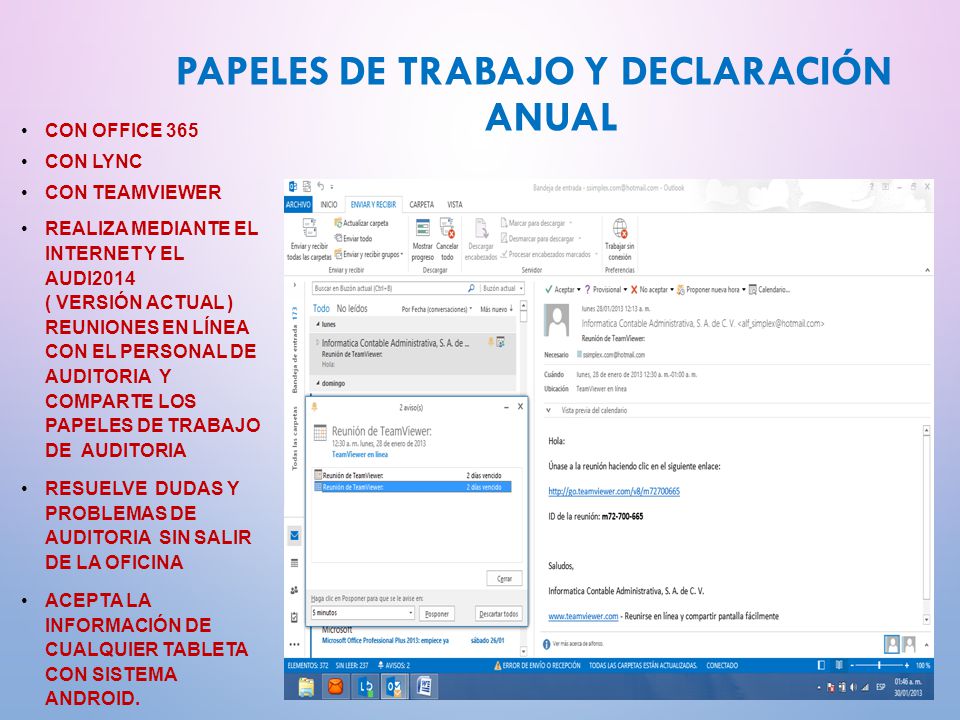Switch to the INICIO ribbon tab
This screenshot has height=720, width=960.
[329, 204]
